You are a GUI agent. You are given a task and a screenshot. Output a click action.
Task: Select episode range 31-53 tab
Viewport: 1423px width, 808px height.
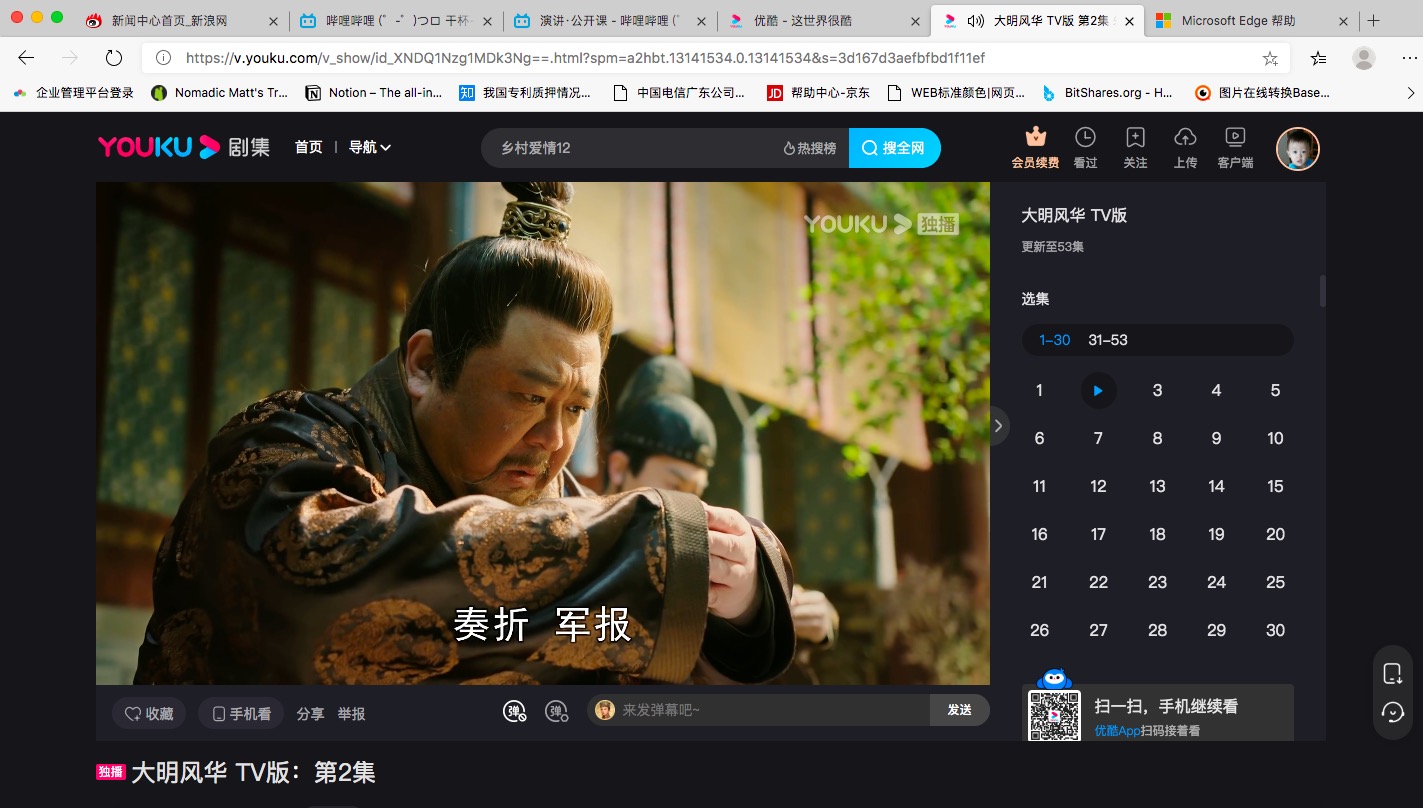(1108, 340)
